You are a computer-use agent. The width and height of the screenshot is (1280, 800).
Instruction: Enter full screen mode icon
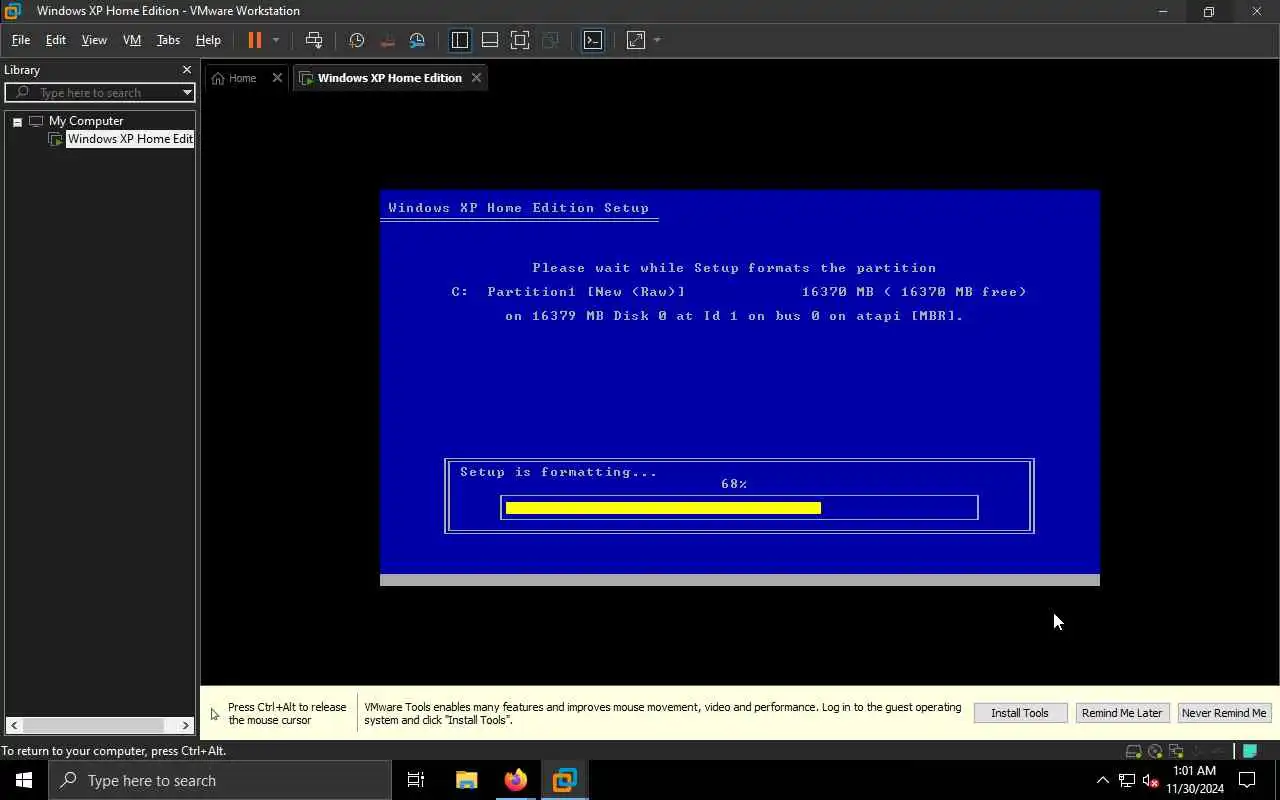(520, 40)
